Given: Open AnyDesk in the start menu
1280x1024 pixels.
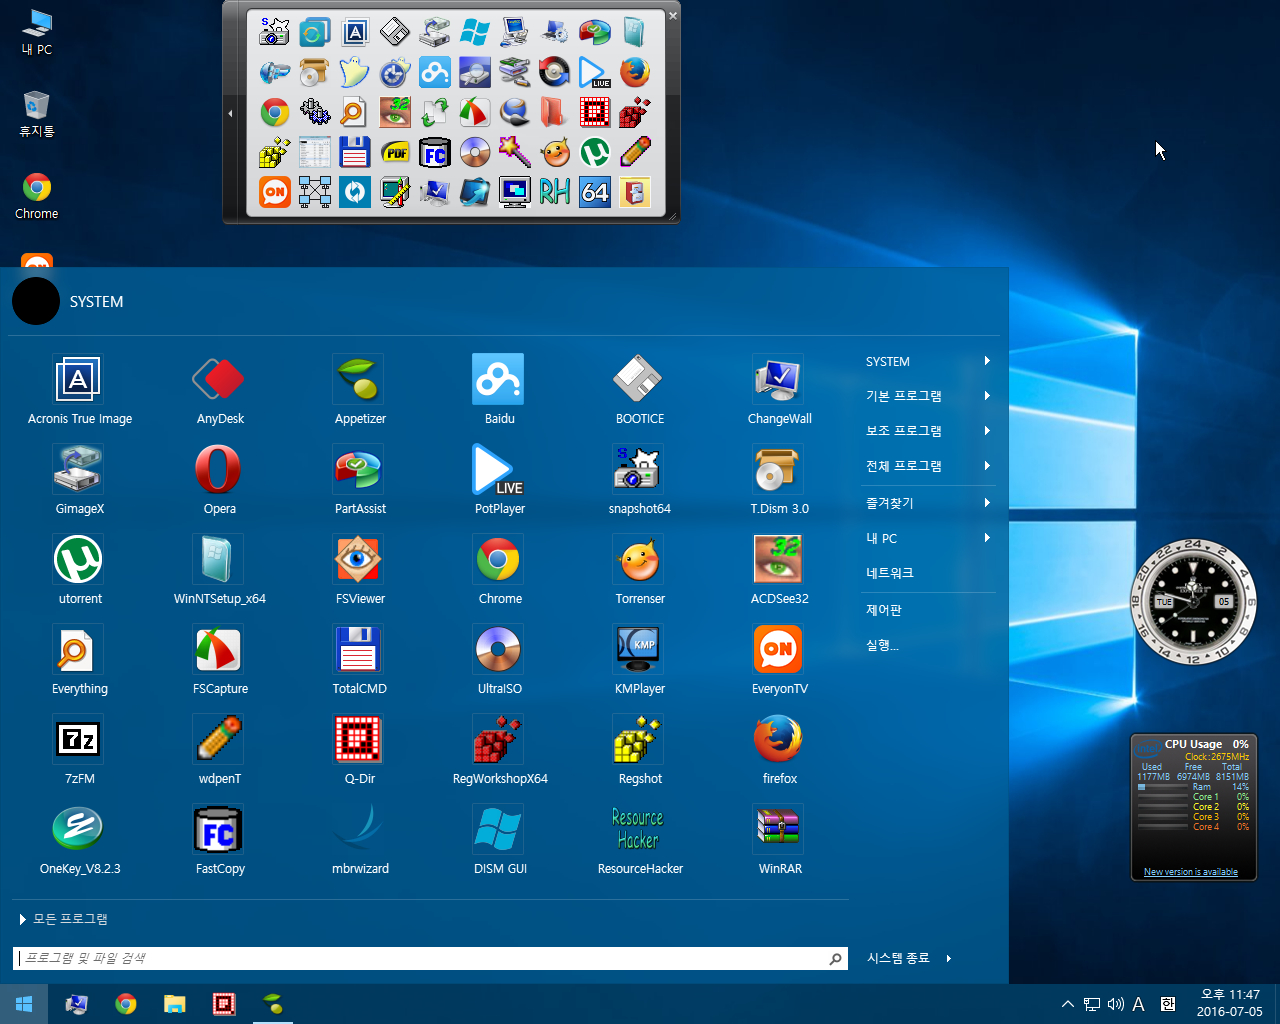Looking at the screenshot, I should (x=220, y=390).
